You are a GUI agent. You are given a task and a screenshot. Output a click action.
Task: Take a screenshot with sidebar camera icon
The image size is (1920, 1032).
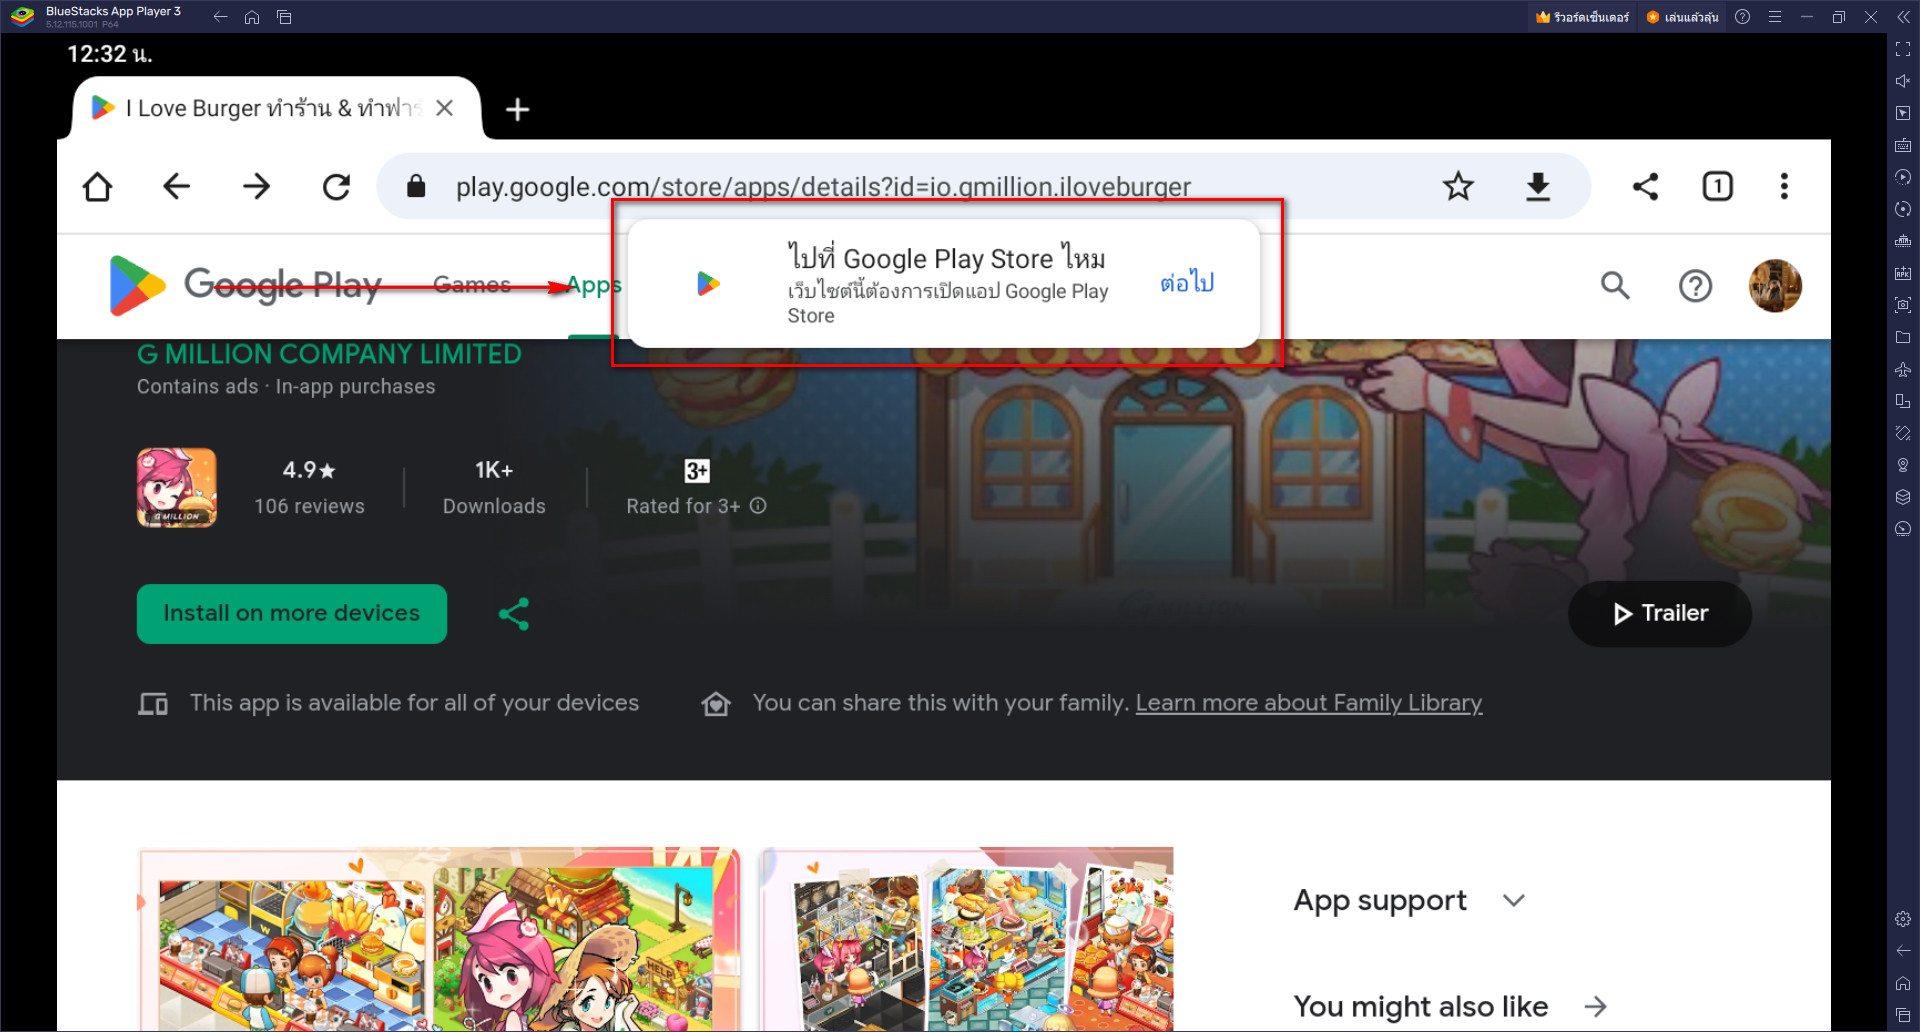tap(1903, 305)
